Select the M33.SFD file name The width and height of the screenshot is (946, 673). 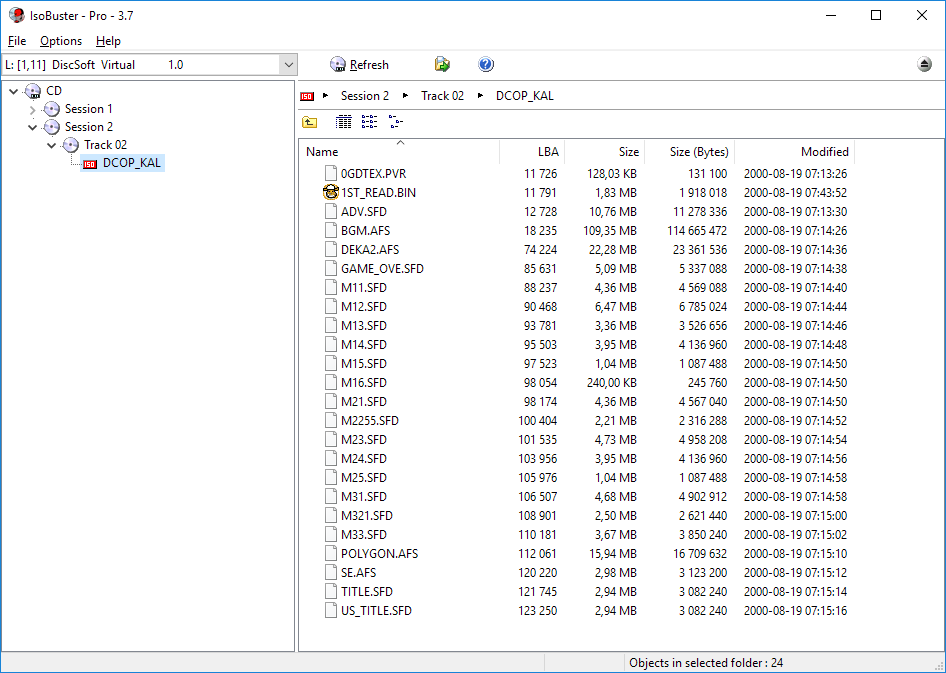point(364,534)
